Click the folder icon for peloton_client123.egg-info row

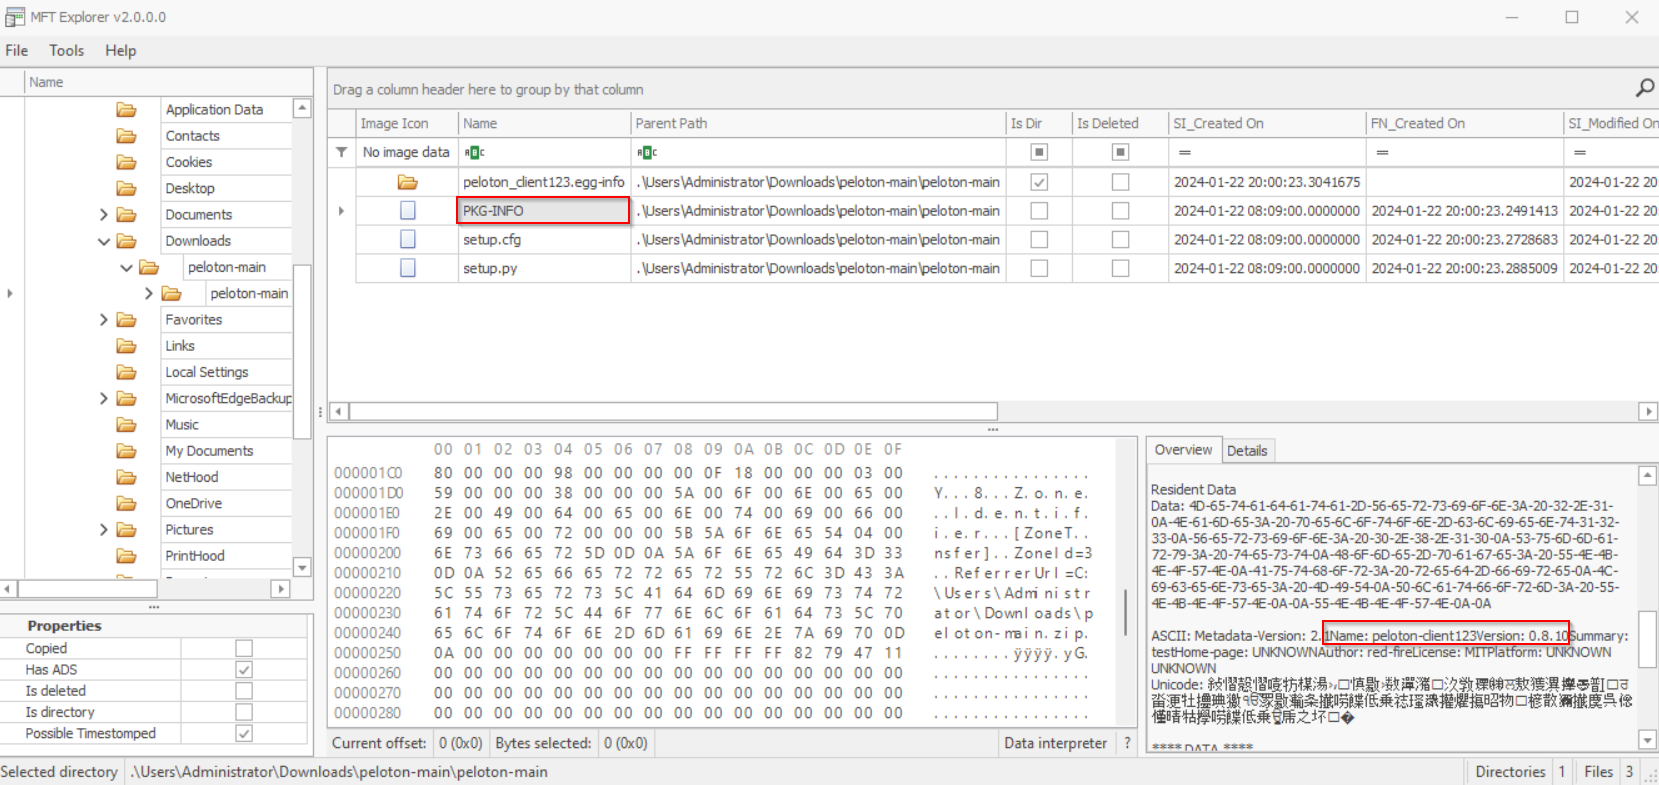click(x=407, y=182)
